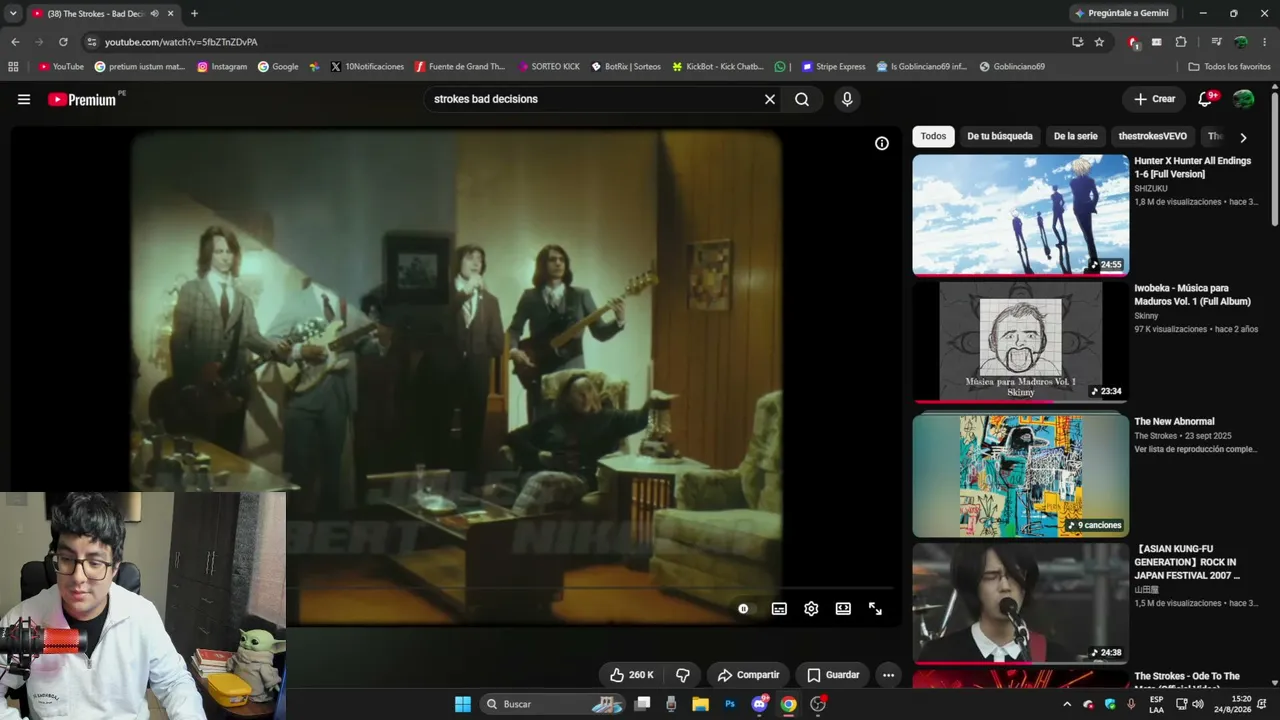
Task: Select the Todos filter chip
Action: click(x=933, y=136)
